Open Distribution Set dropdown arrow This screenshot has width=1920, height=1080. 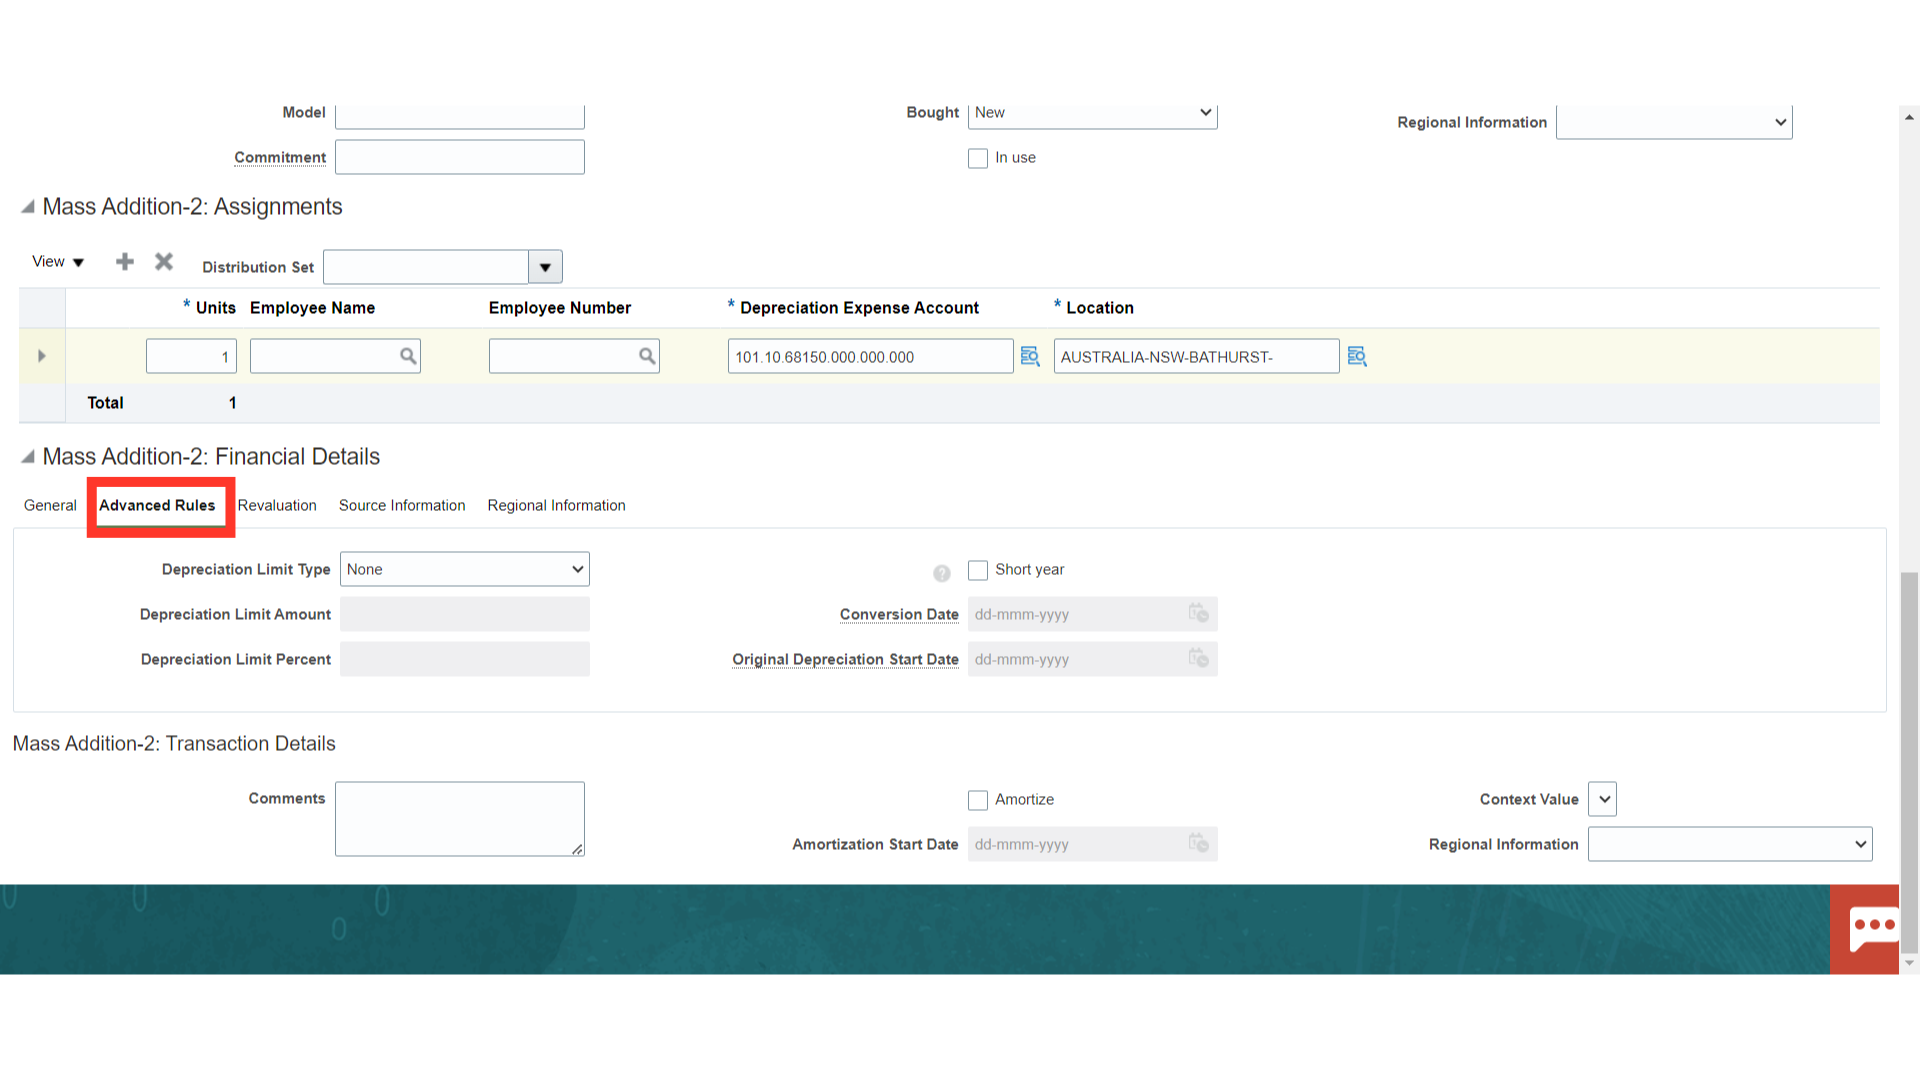point(545,267)
